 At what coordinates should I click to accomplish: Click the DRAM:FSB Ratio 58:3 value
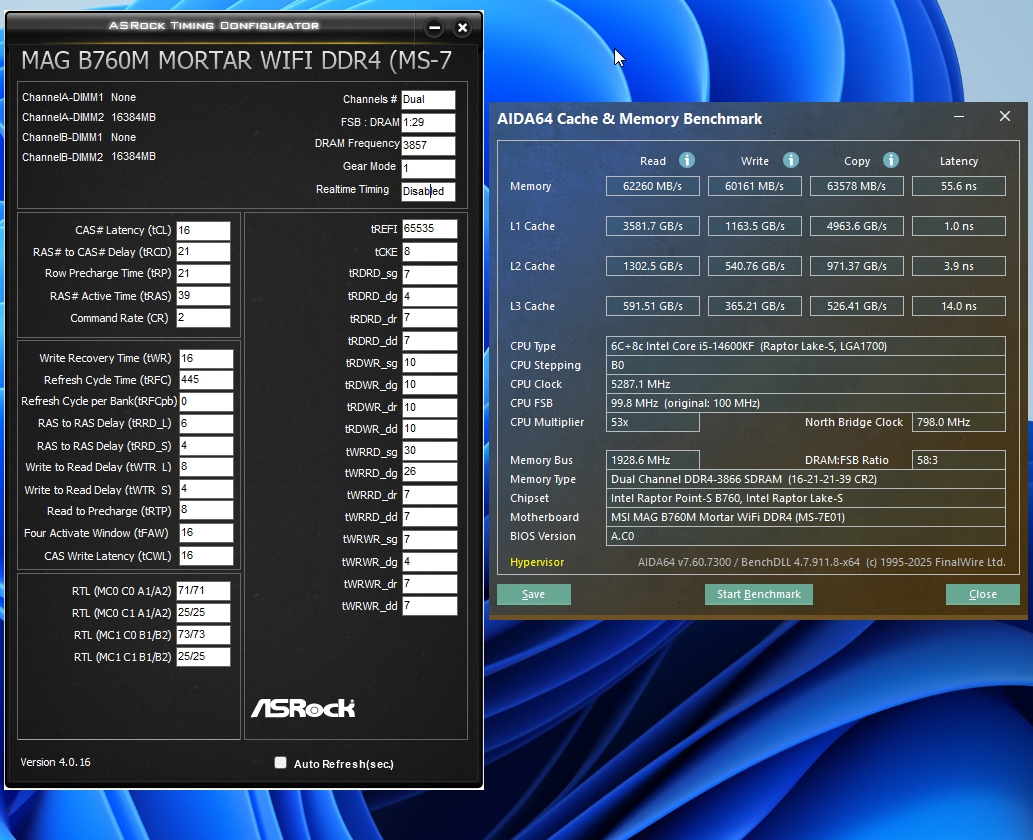(959, 460)
